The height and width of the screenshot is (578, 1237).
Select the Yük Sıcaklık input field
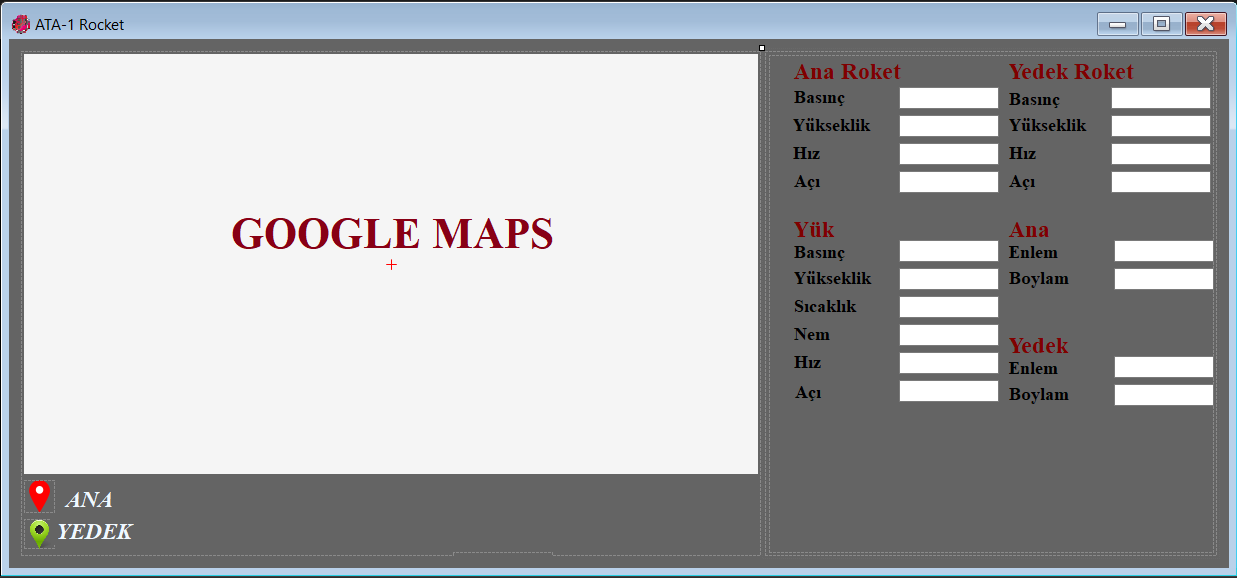[949, 307]
